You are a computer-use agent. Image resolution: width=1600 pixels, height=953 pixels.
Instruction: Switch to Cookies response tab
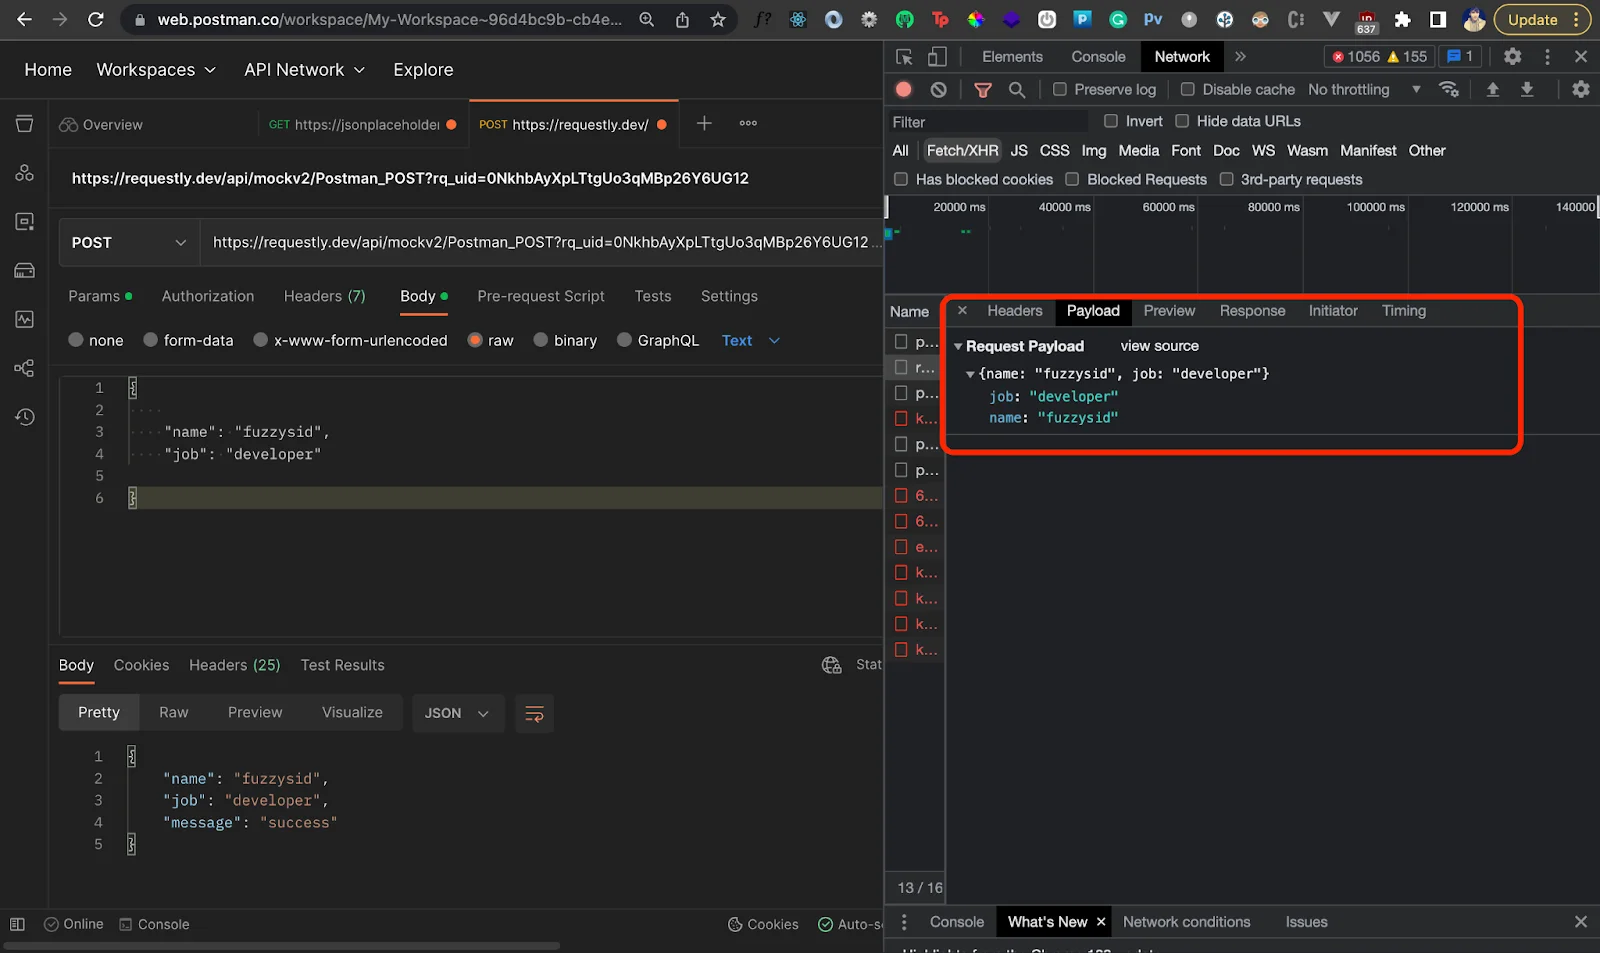click(141, 665)
